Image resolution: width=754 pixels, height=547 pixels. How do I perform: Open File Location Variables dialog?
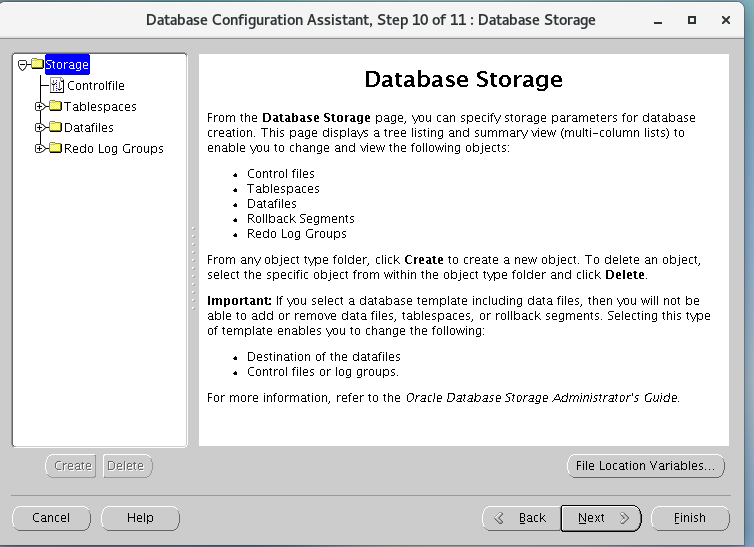point(645,466)
